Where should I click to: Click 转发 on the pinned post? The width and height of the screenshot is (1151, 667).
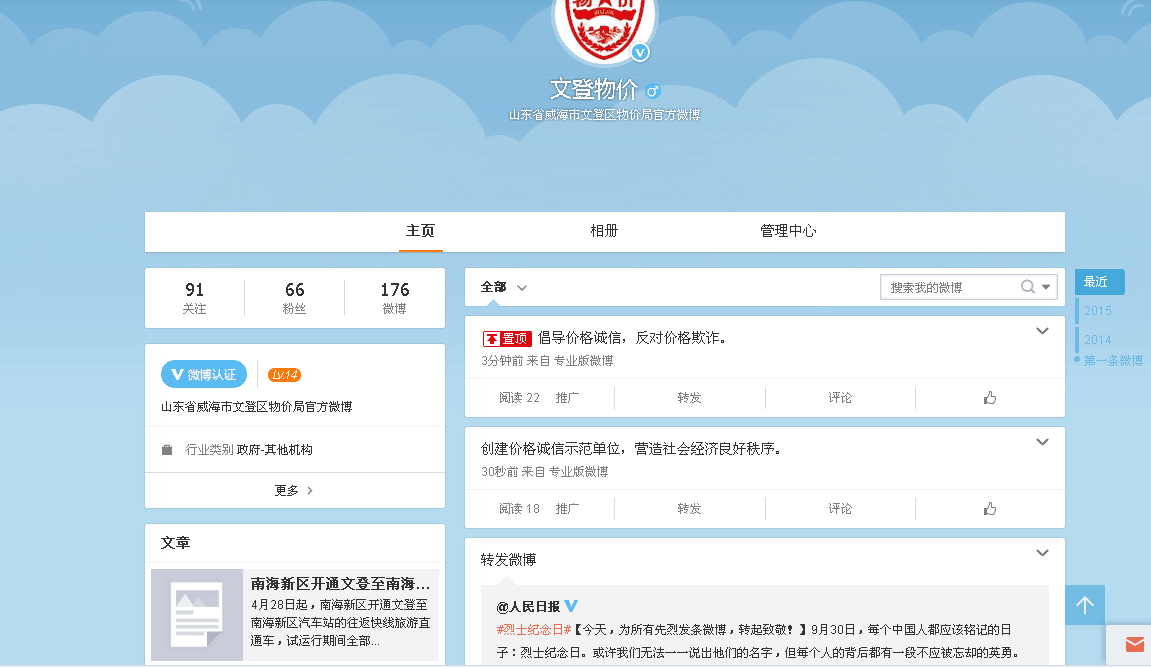click(x=689, y=398)
